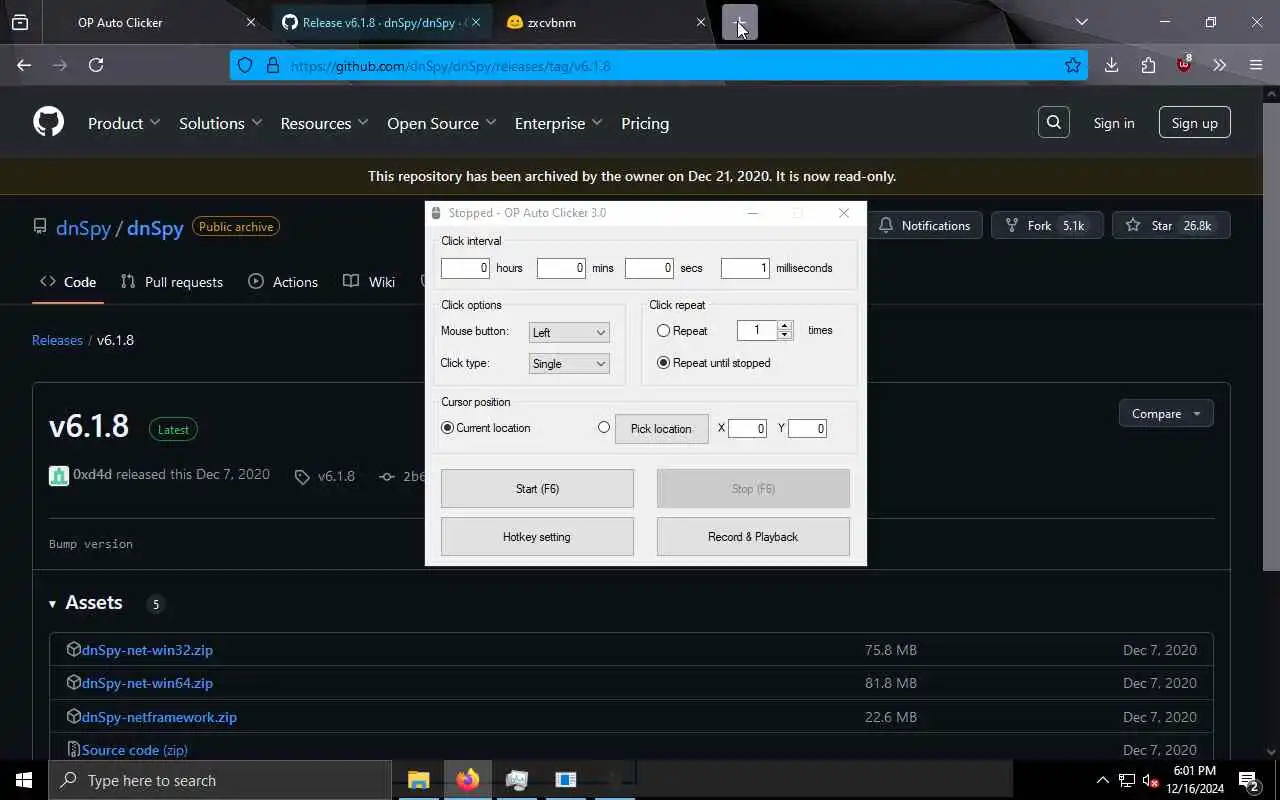The height and width of the screenshot is (800, 1280).
Task: Select the Repeat radio button
Action: [x=663, y=330]
